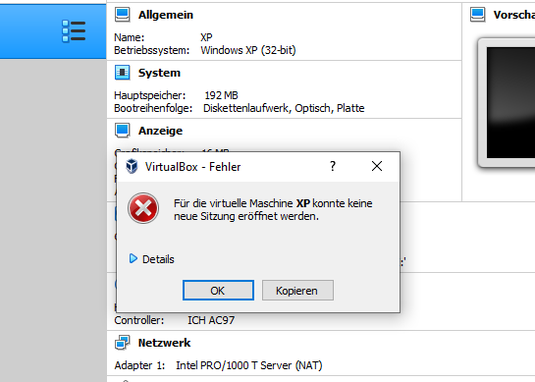Click the 'Bootreihenfolge:' label
This screenshot has height=382, width=535.
click(153, 108)
